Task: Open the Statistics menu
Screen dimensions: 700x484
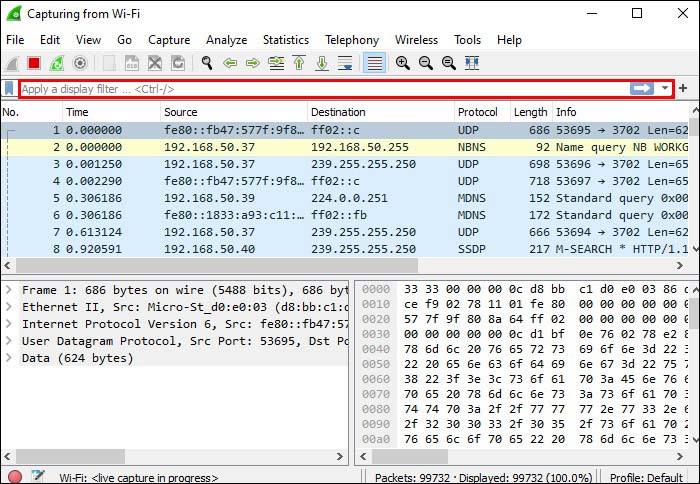Action: [286, 40]
